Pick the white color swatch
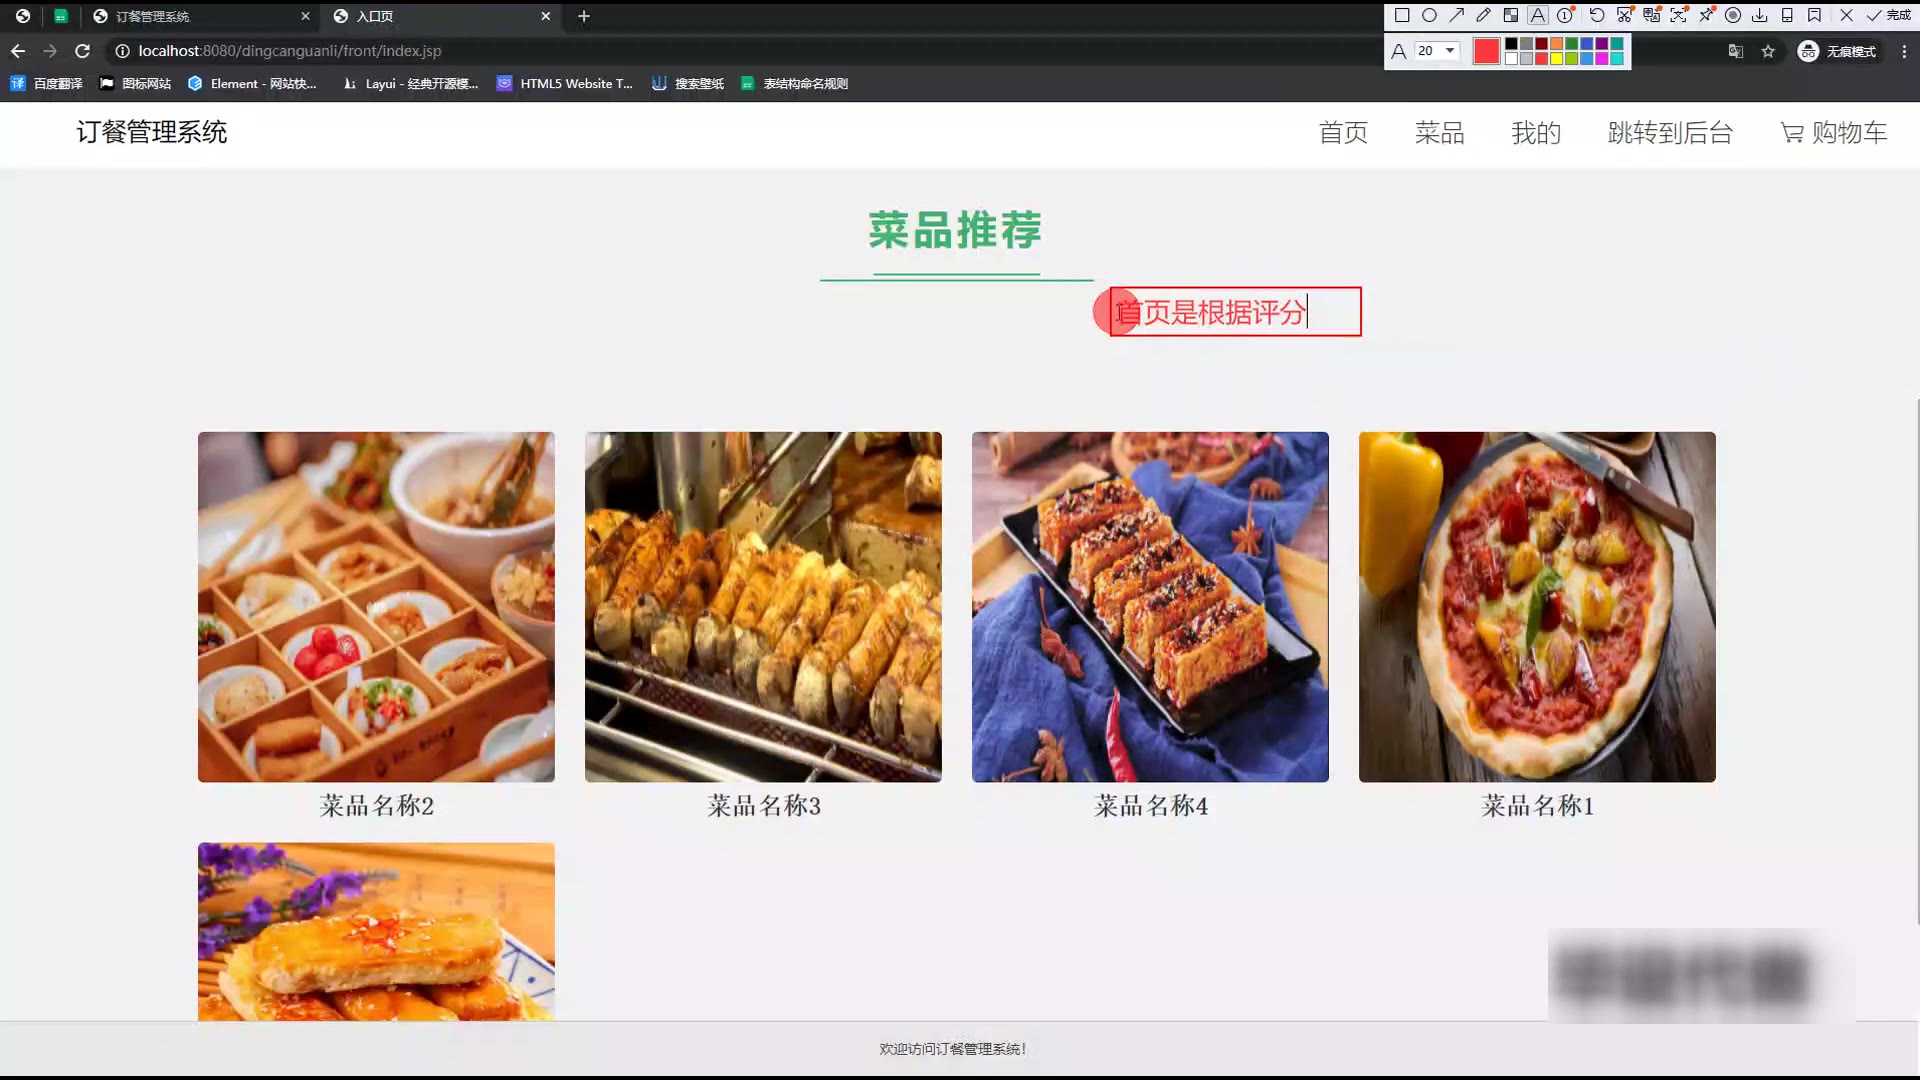Image resolution: width=1920 pixels, height=1080 pixels. pos(1511,58)
